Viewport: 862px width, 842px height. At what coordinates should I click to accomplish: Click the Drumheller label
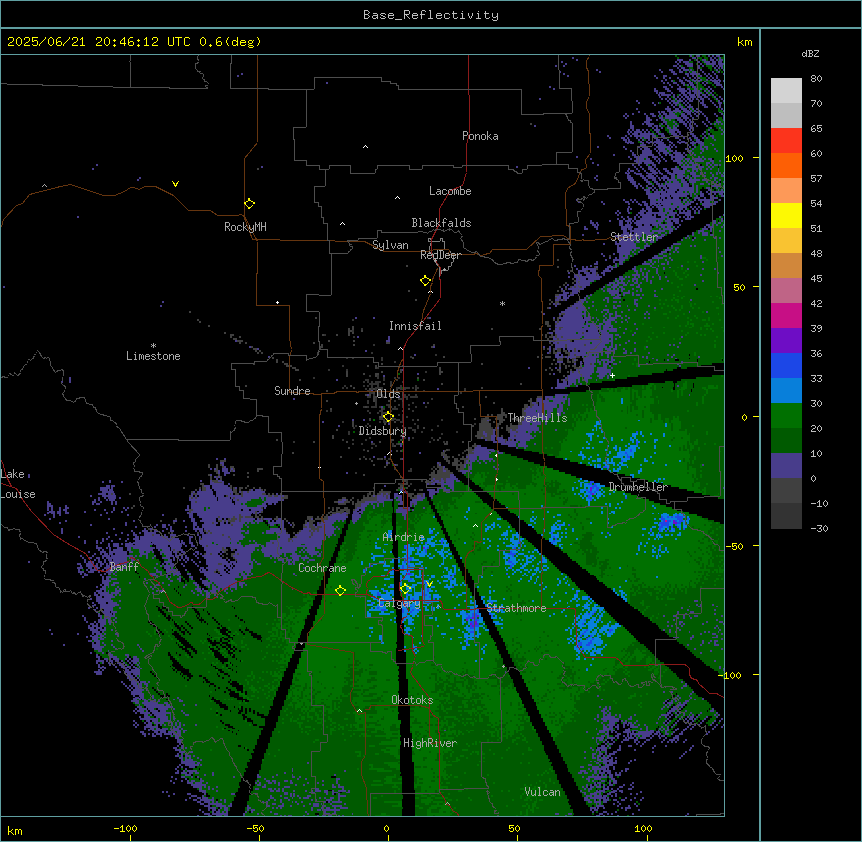(638, 487)
